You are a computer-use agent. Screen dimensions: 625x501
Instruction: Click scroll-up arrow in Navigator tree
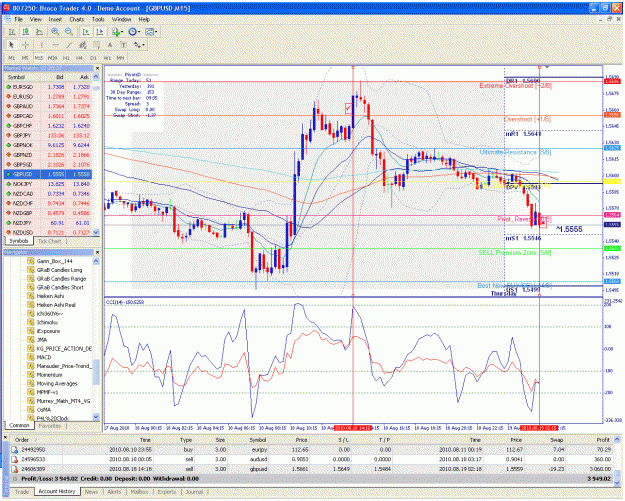[x=96, y=261]
